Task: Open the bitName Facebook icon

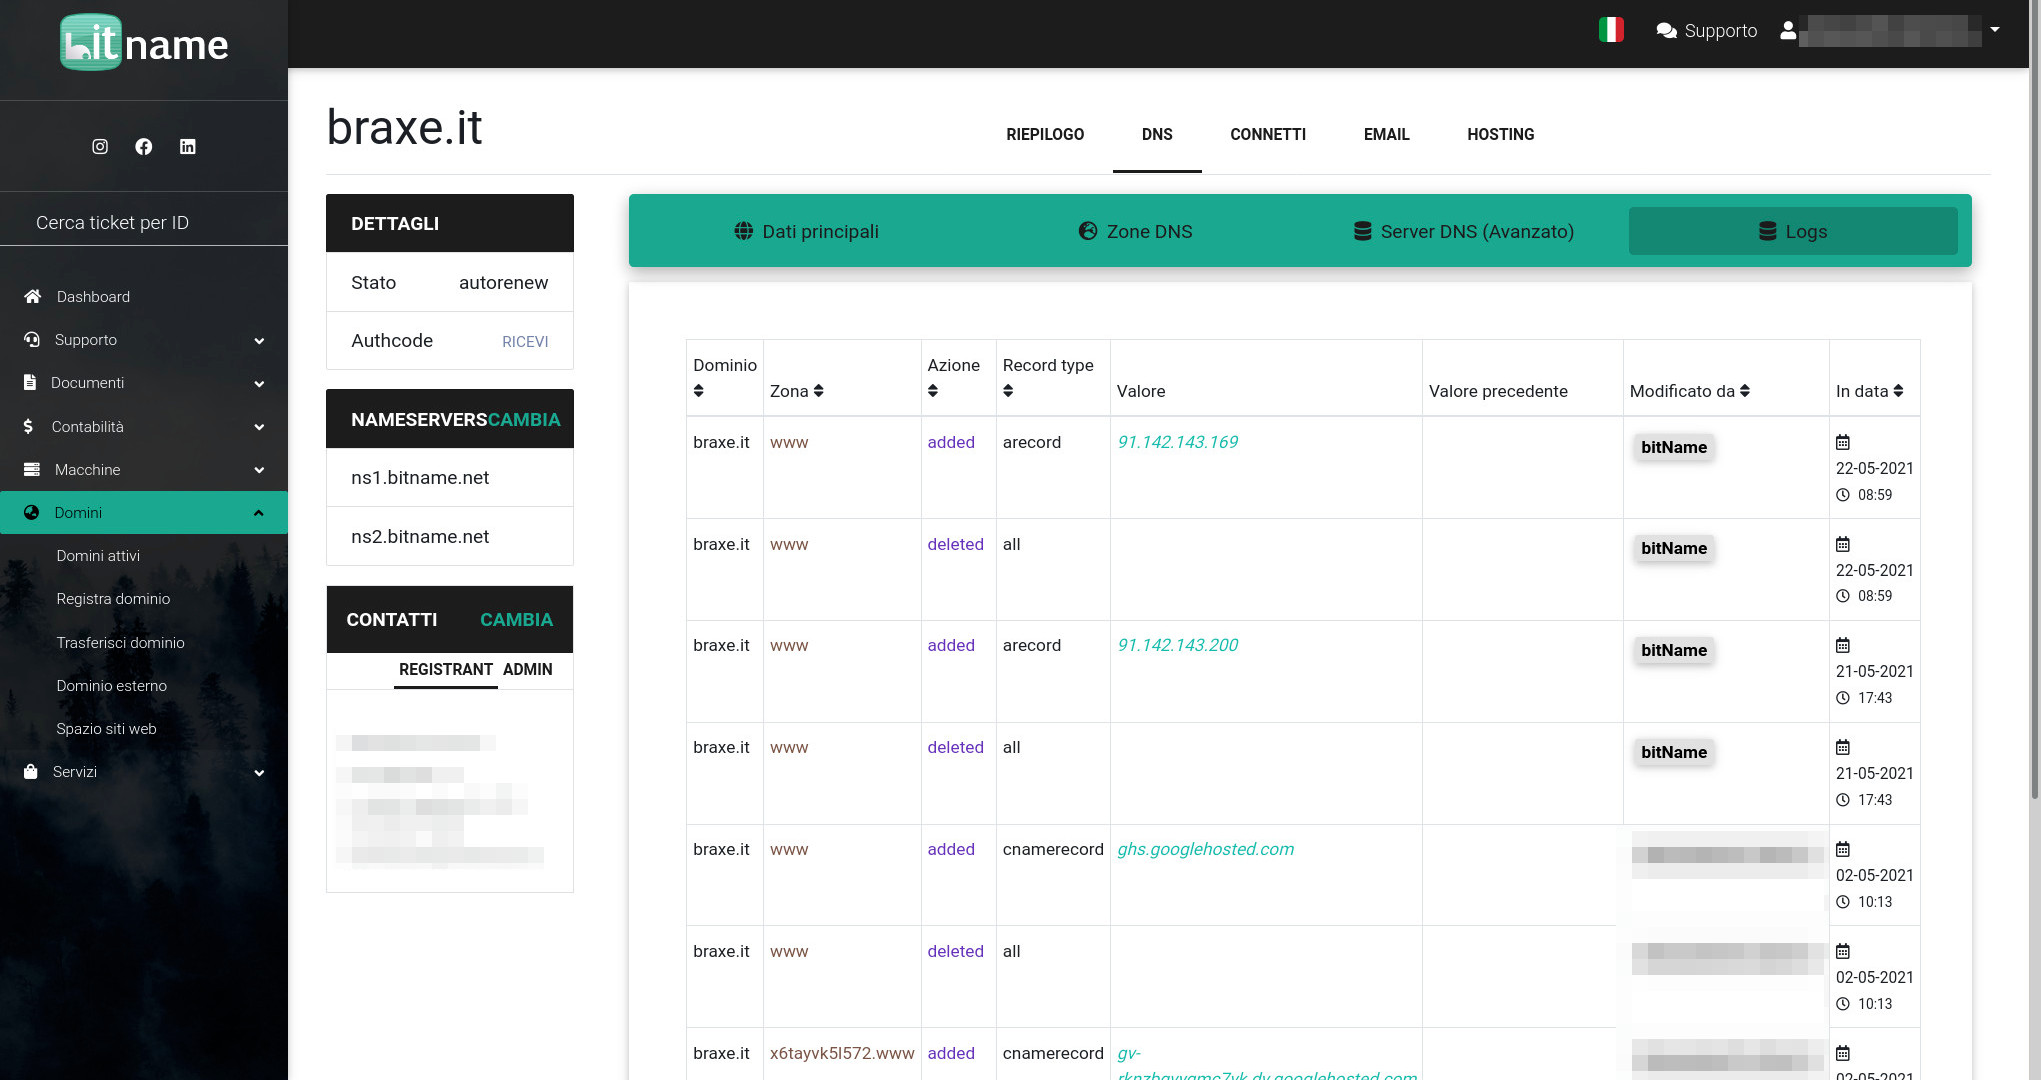Action: [x=144, y=147]
